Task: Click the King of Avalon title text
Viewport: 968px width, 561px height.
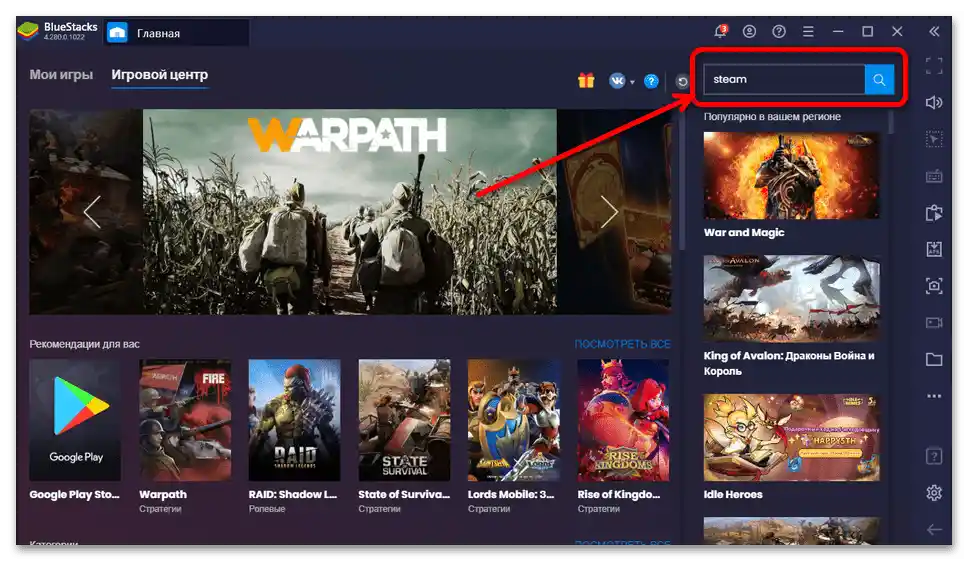Action: click(789, 364)
